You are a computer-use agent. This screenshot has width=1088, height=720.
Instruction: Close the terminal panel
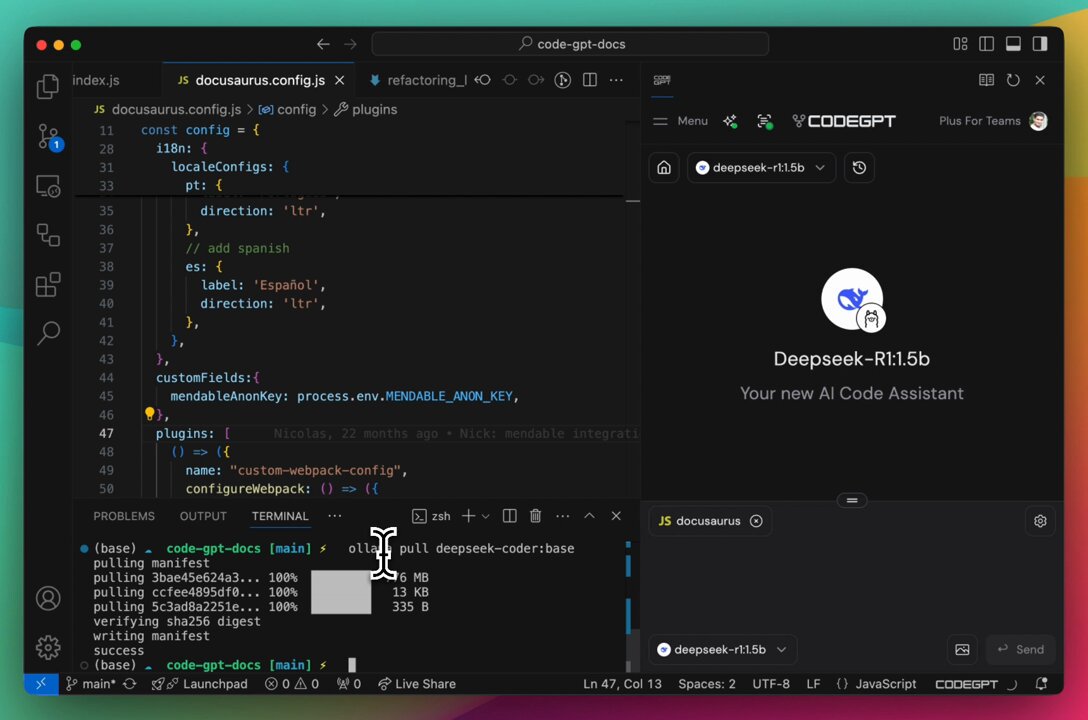click(x=616, y=516)
